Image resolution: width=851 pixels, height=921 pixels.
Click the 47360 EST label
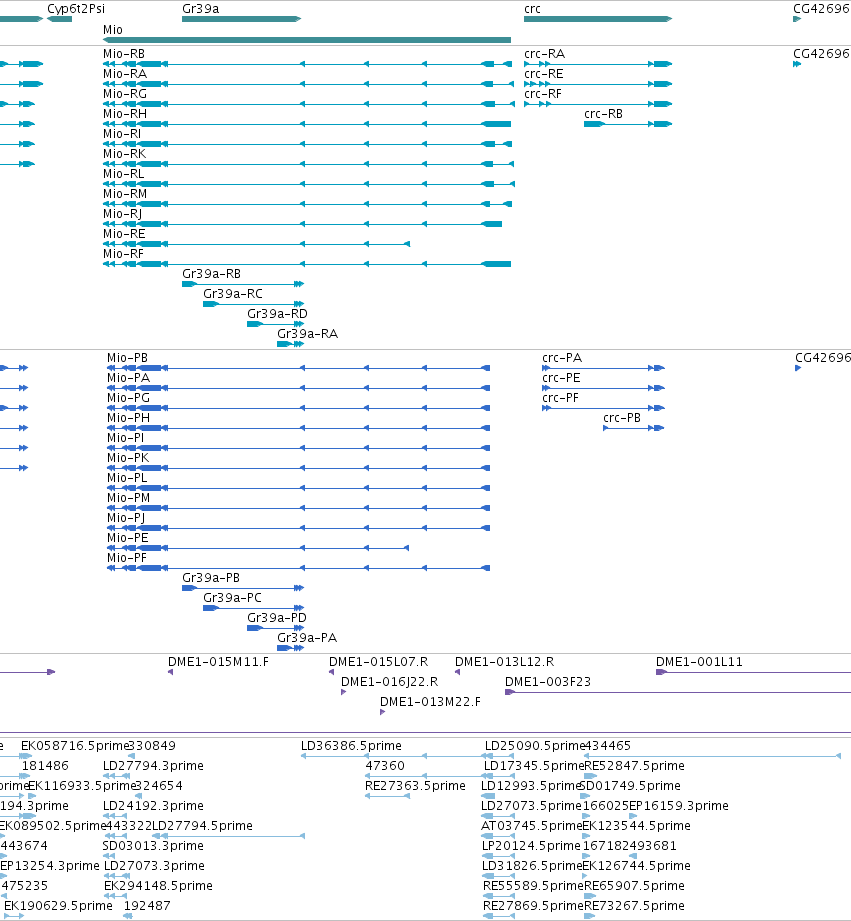[x=385, y=766]
